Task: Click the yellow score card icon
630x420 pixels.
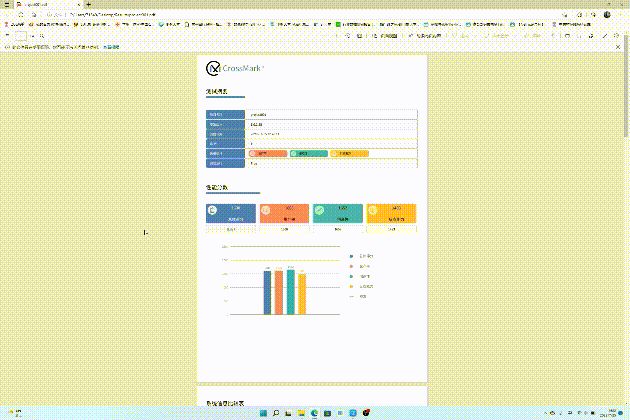Action: [373, 211]
